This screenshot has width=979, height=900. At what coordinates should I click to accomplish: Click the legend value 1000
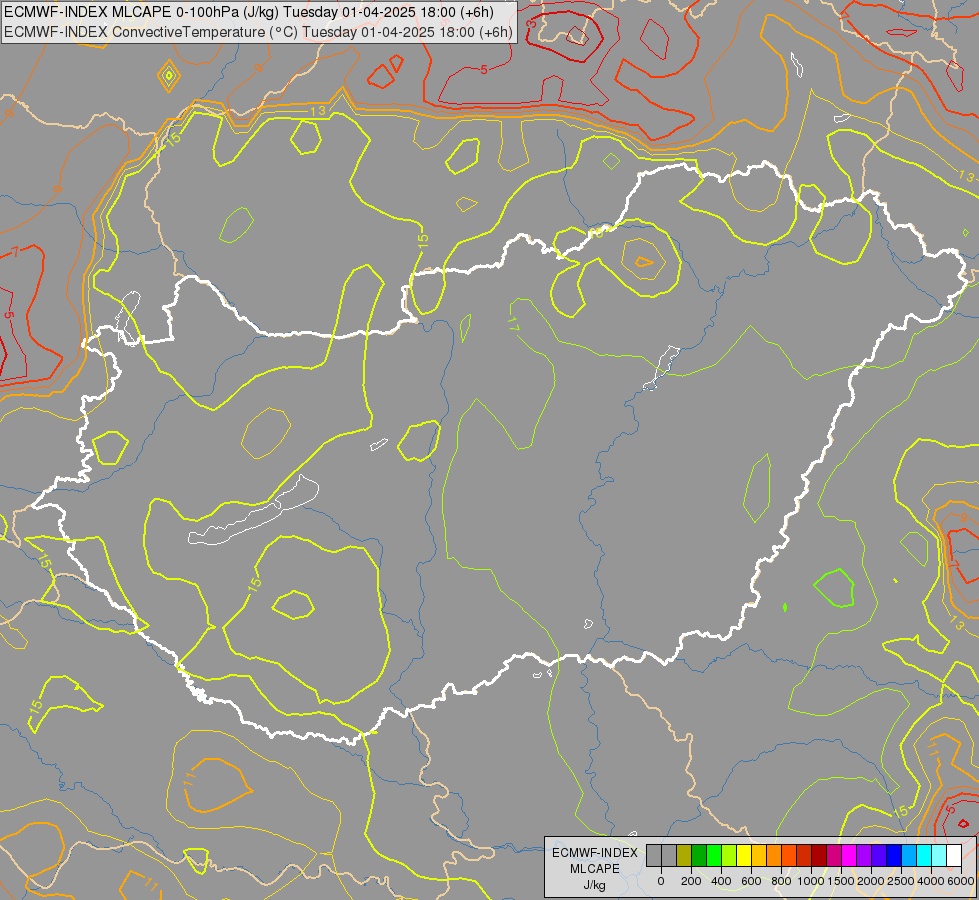[x=811, y=881]
